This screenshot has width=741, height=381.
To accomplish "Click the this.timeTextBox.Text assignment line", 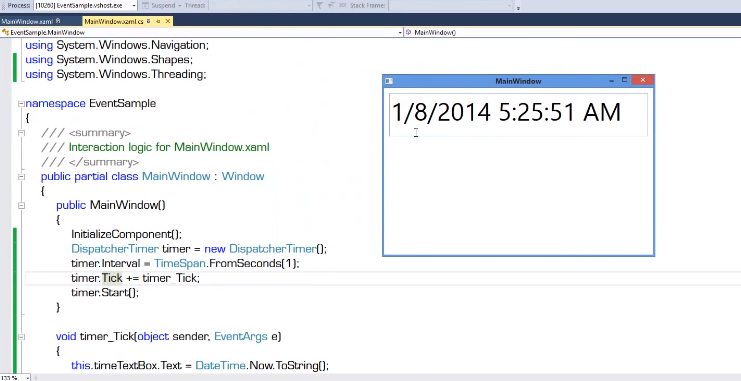I will [x=200, y=365].
